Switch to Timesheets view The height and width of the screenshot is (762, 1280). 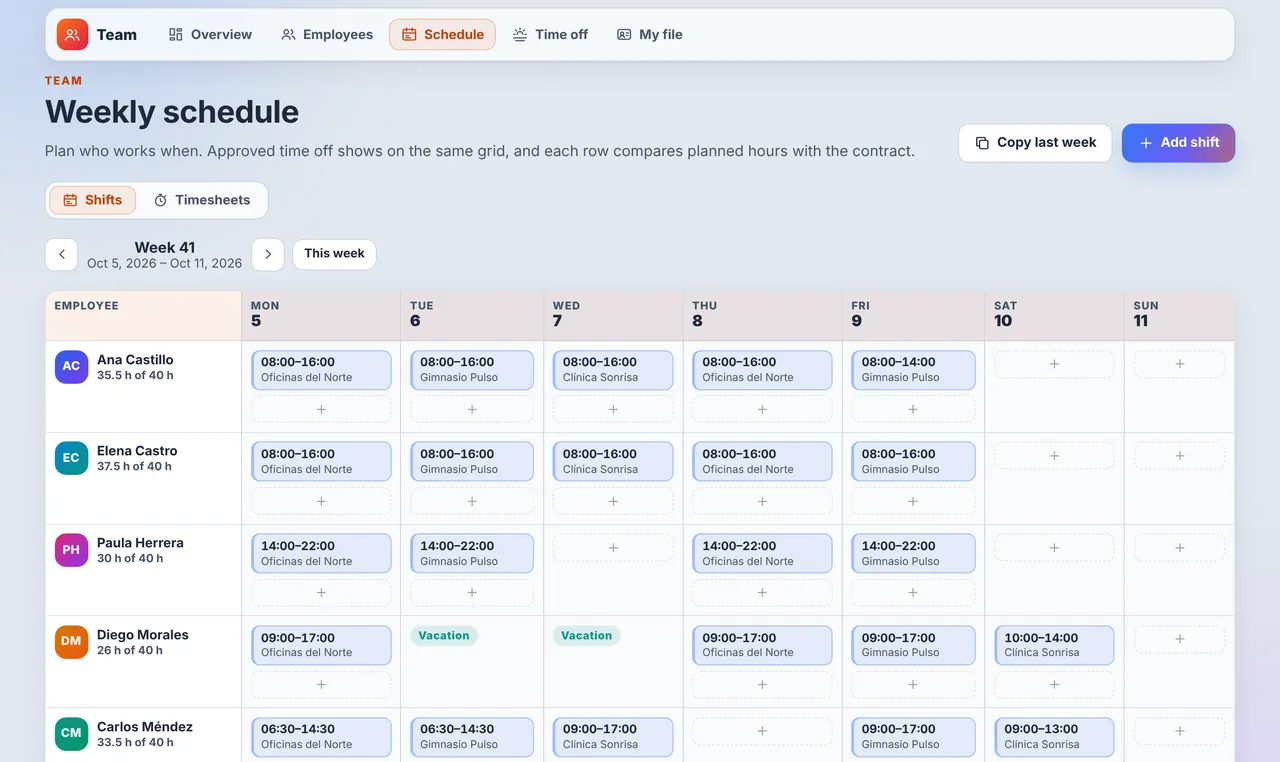coord(202,200)
